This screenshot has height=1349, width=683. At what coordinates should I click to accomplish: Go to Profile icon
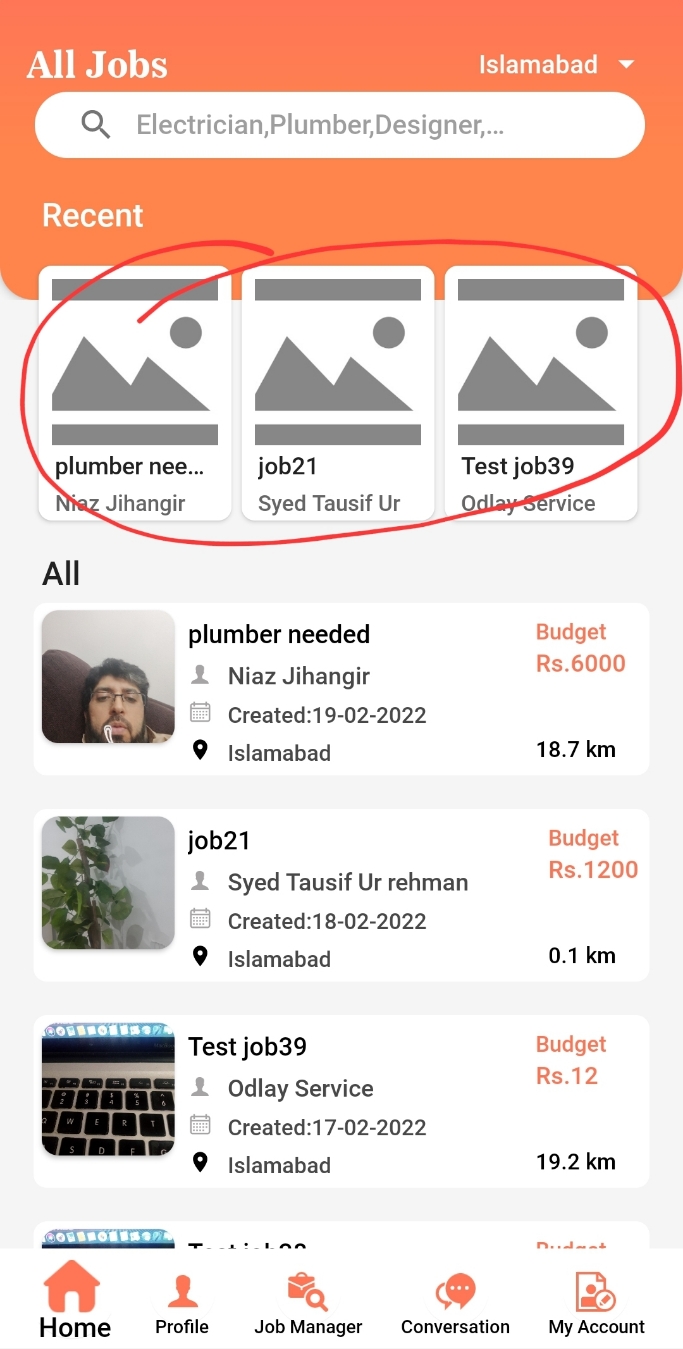tap(182, 1292)
